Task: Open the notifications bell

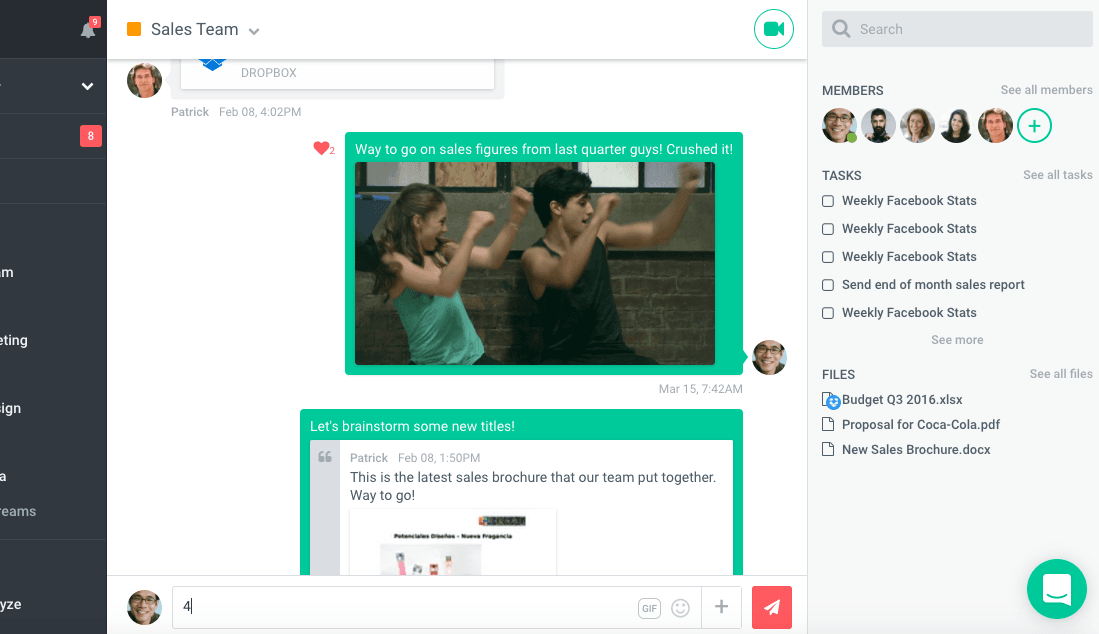Action: [x=88, y=30]
